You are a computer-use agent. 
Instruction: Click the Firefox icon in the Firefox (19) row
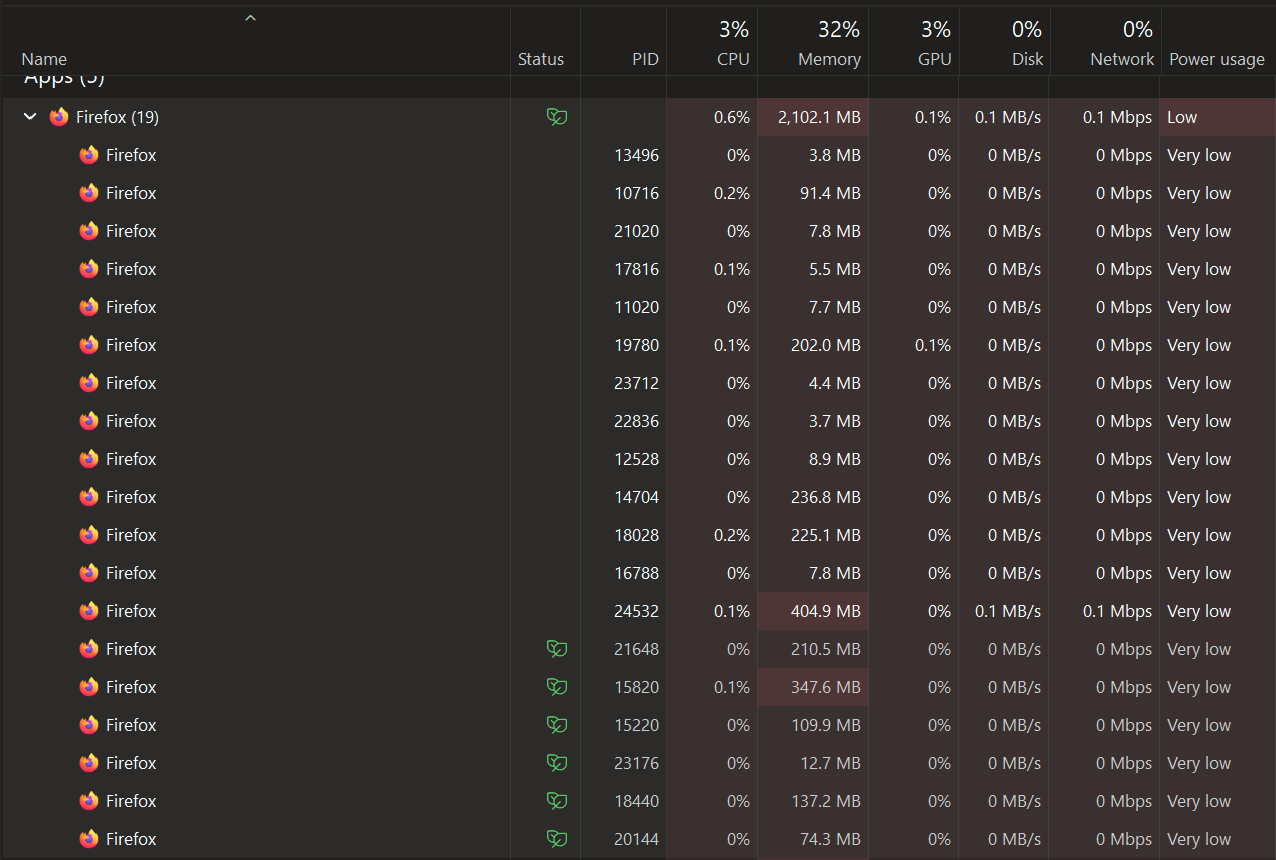click(x=59, y=117)
